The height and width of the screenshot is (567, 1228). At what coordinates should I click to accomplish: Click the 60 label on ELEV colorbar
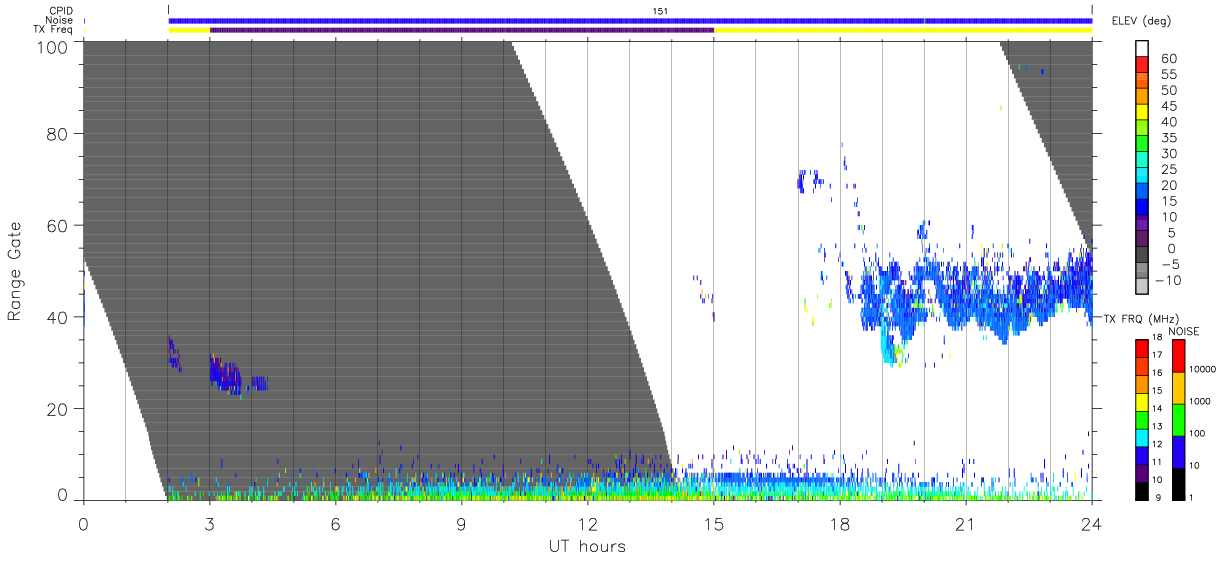coord(1168,58)
